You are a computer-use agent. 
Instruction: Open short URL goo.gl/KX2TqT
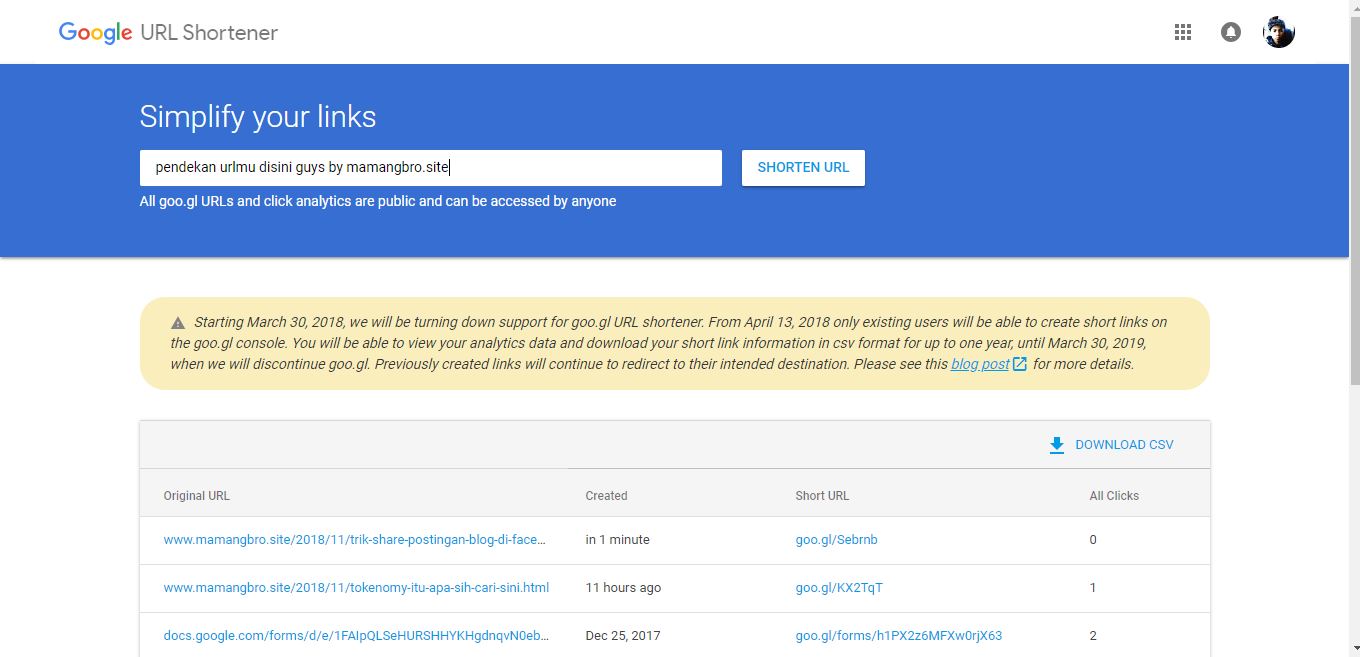[x=839, y=587]
